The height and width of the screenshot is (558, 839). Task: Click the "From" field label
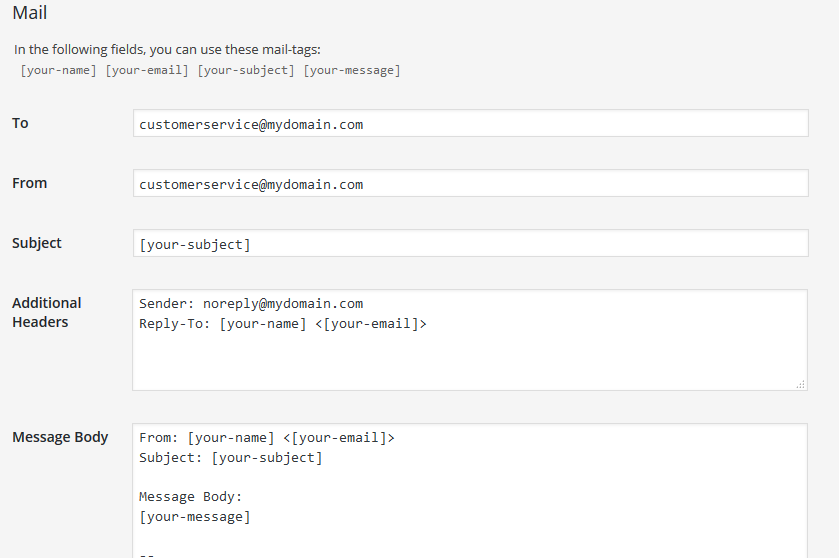point(29,183)
